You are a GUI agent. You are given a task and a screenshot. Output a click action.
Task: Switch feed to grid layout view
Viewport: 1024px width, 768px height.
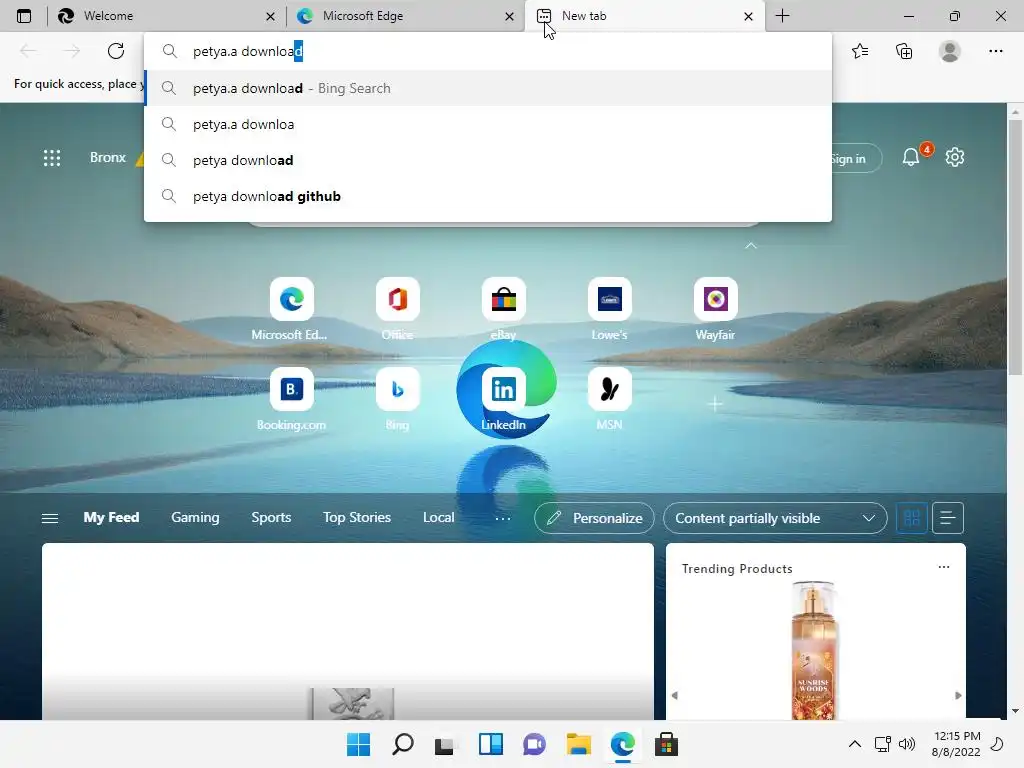(x=912, y=518)
